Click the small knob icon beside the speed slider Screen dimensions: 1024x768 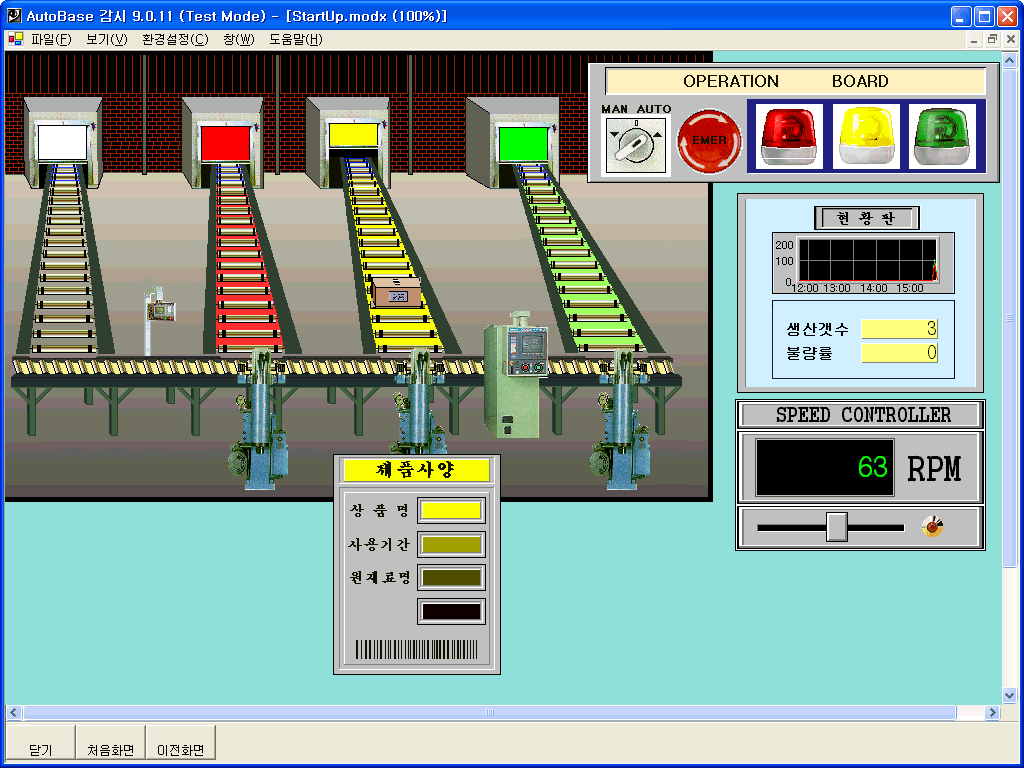tap(932, 526)
